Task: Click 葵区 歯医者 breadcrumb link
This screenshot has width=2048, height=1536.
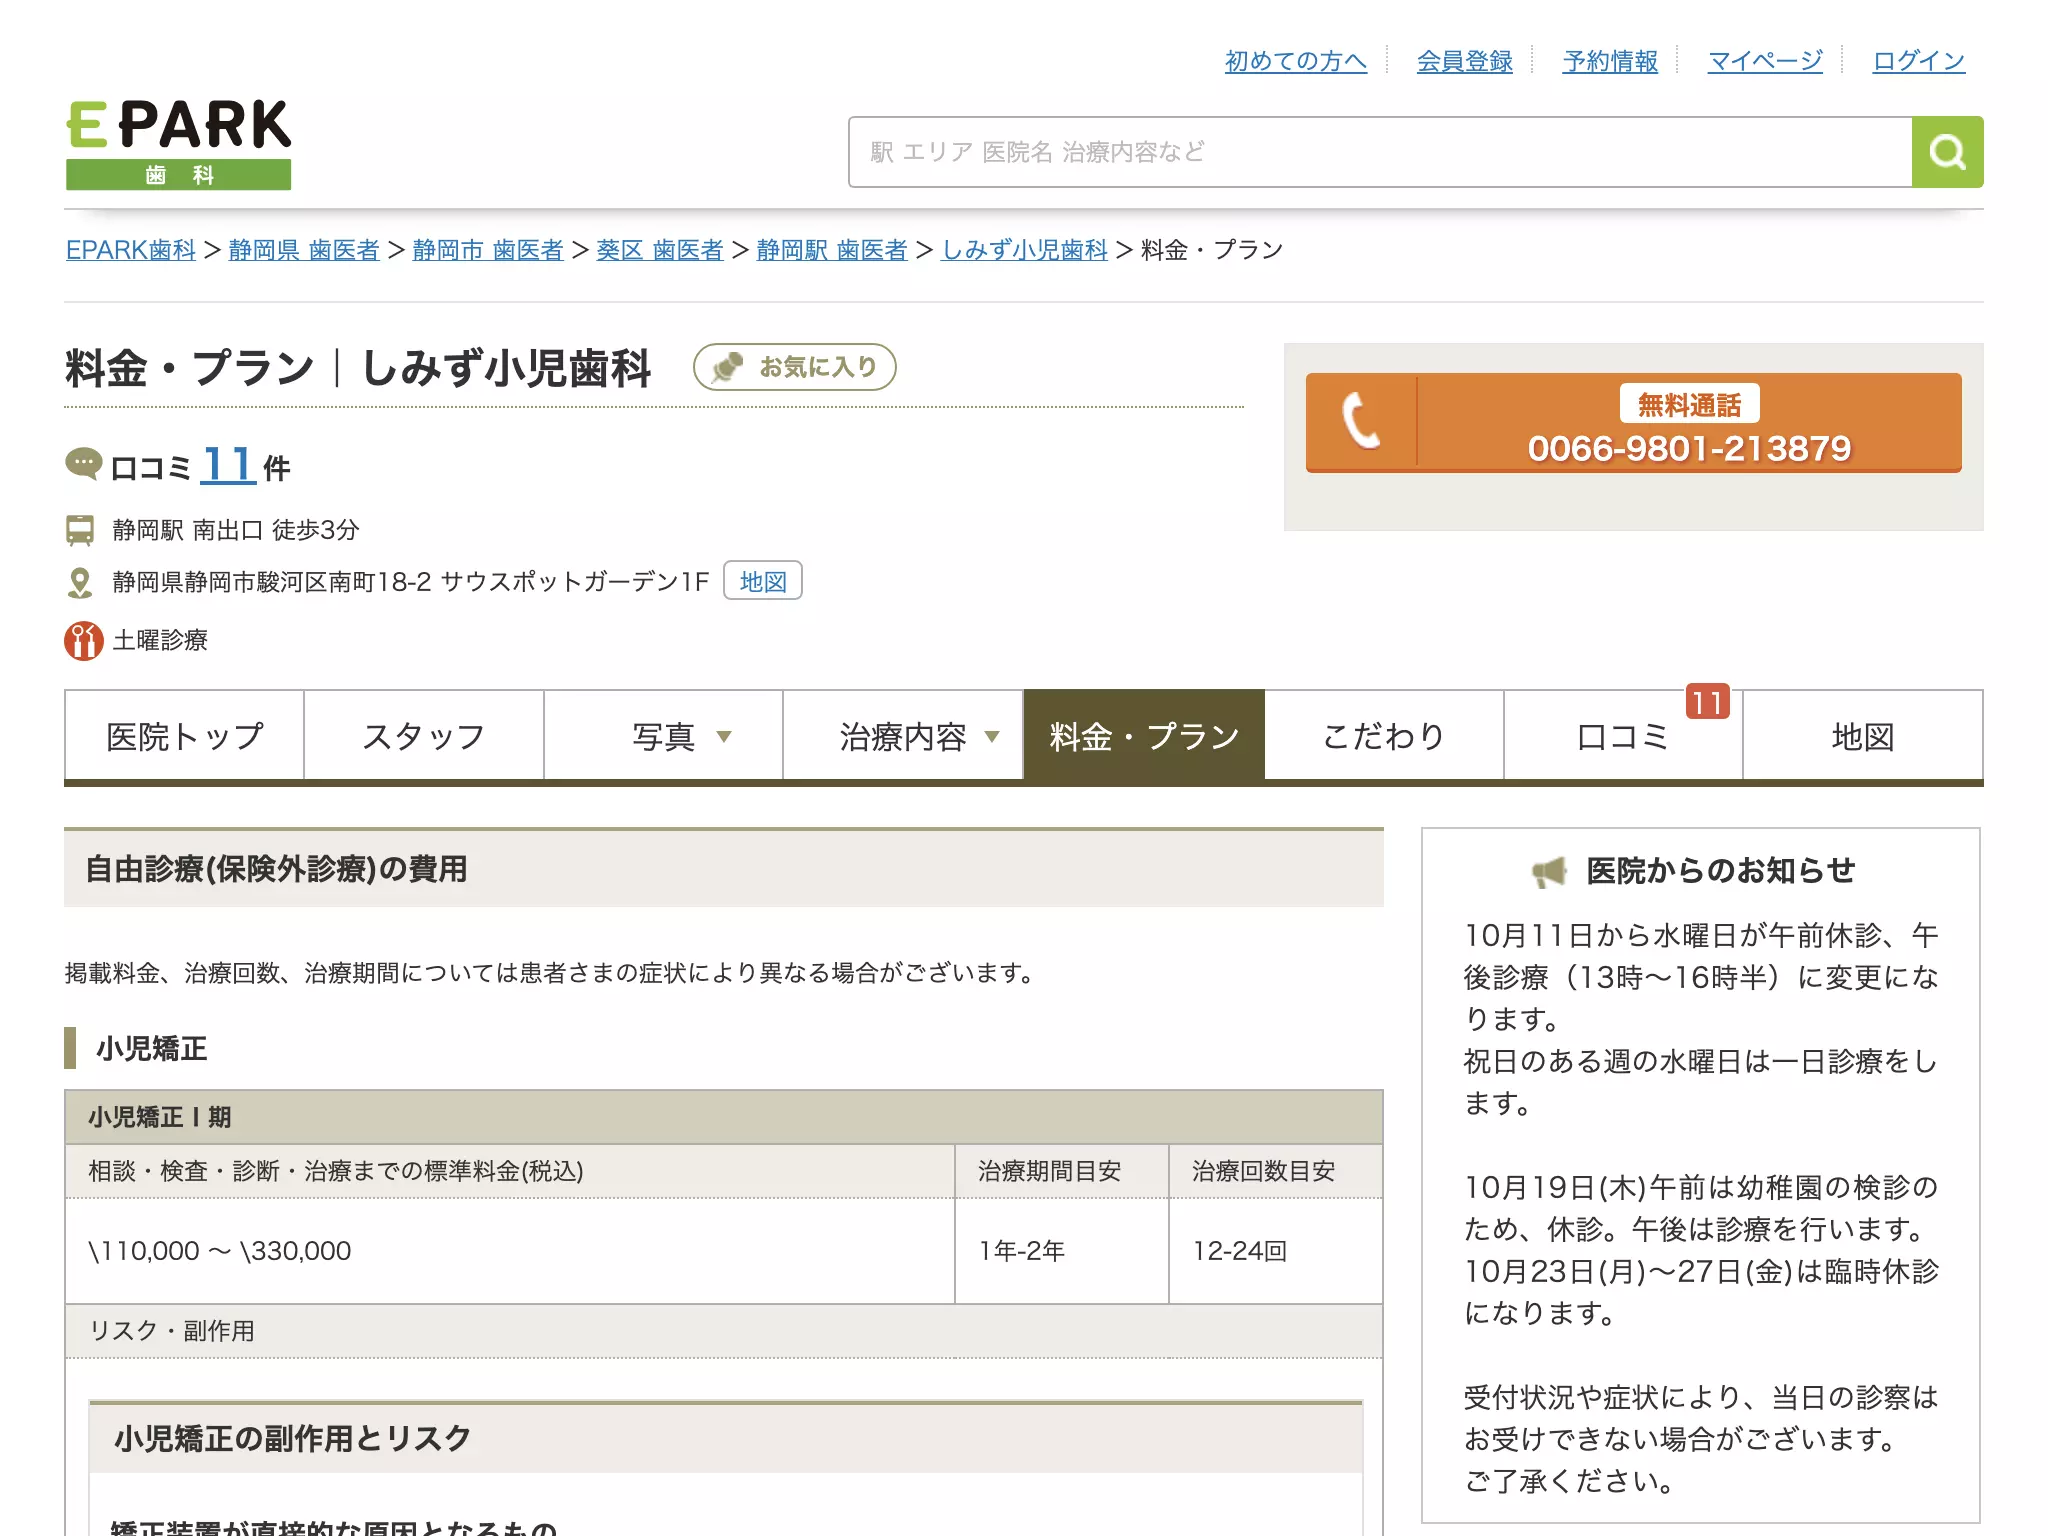Action: pos(660,250)
